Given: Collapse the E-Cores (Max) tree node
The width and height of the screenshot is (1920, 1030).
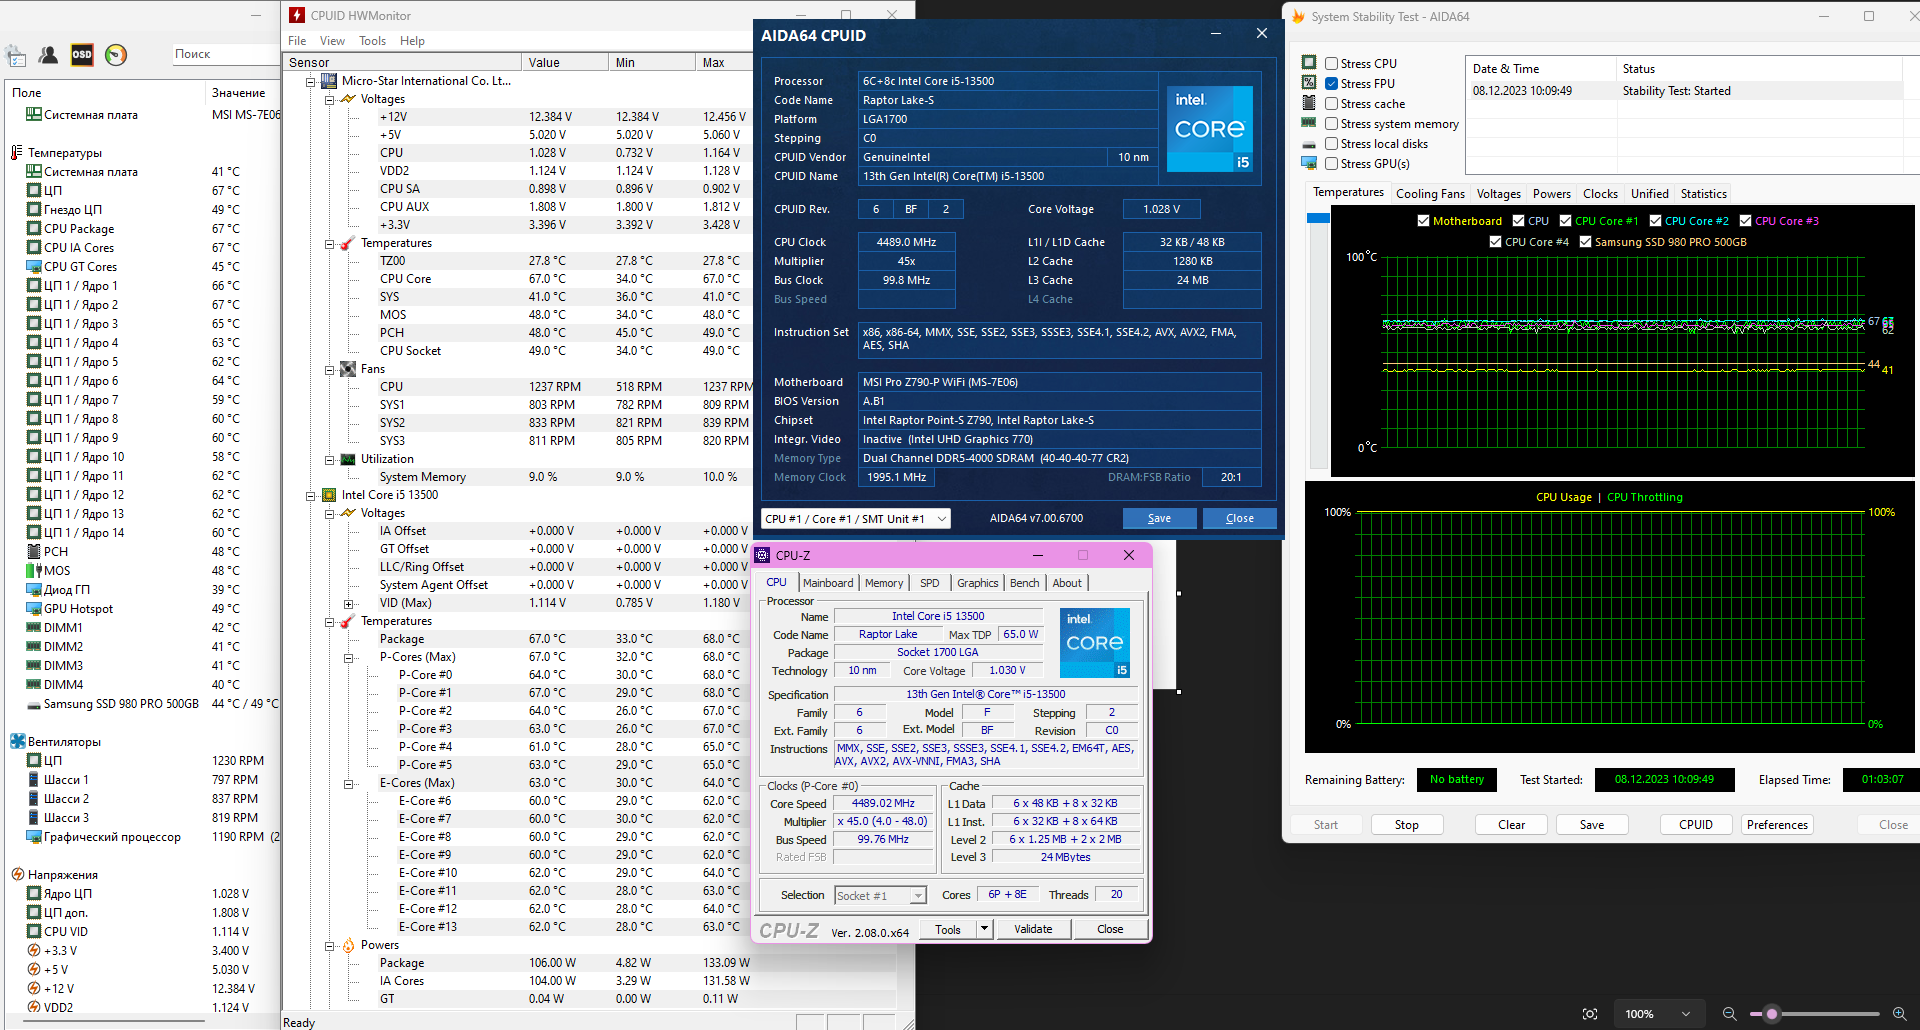Looking at the screenshot, I should pos(349,784).
